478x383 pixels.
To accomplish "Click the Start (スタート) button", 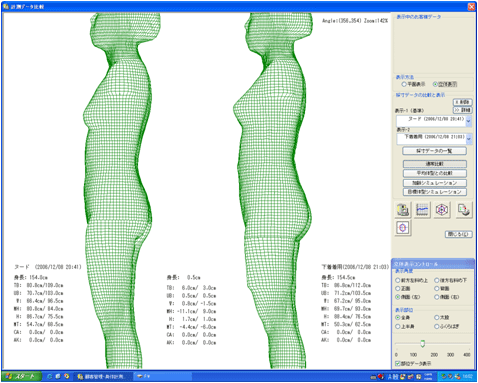I will pos(21,377).
